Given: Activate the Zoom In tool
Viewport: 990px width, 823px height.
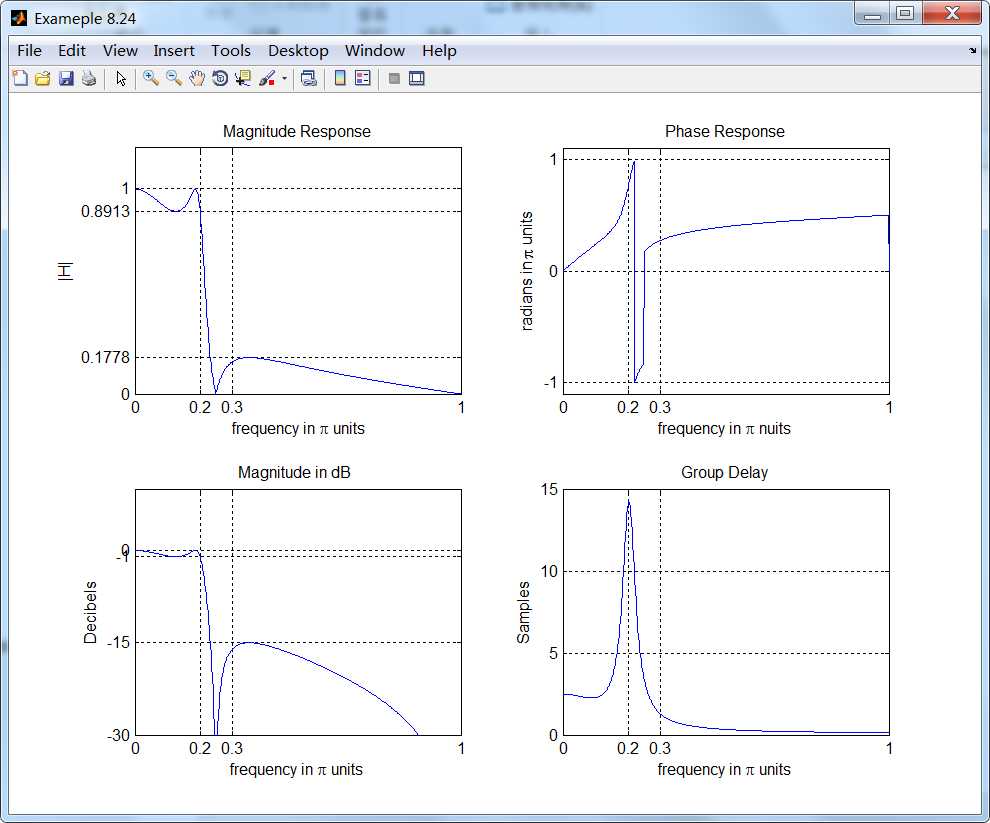Looking at the screenshot, I should 150,78.
